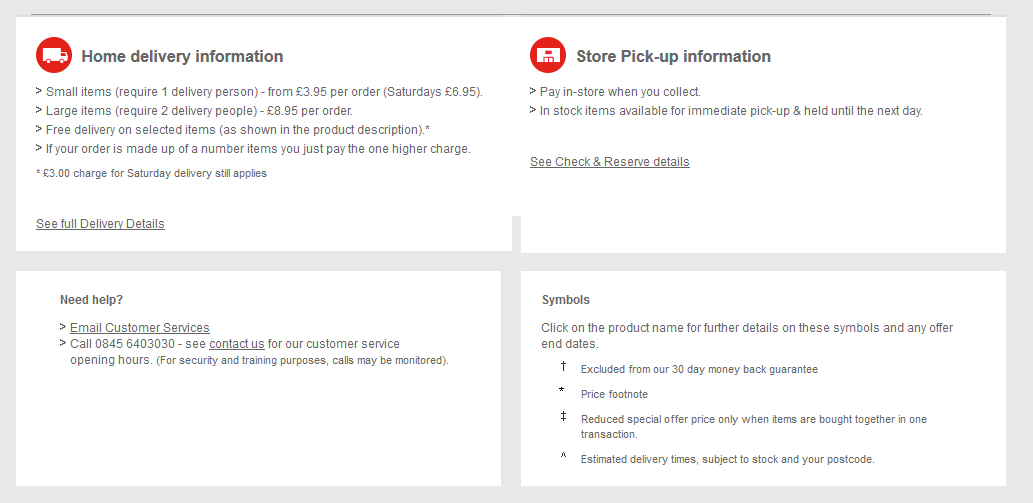Click the dagger symbol for money back exclusion

point(563,367)
